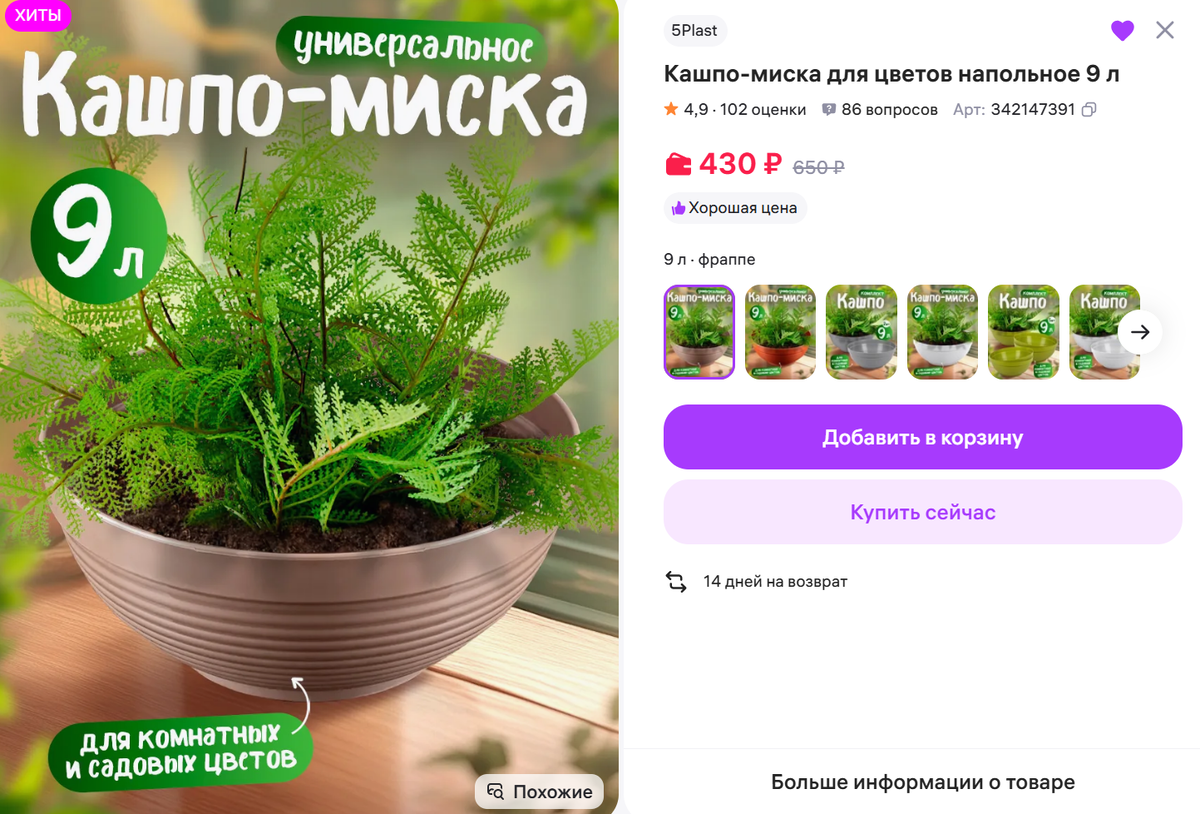Click the wallet icon beside the price
This screenshot has height=814, width=1200.
(678, 164)
